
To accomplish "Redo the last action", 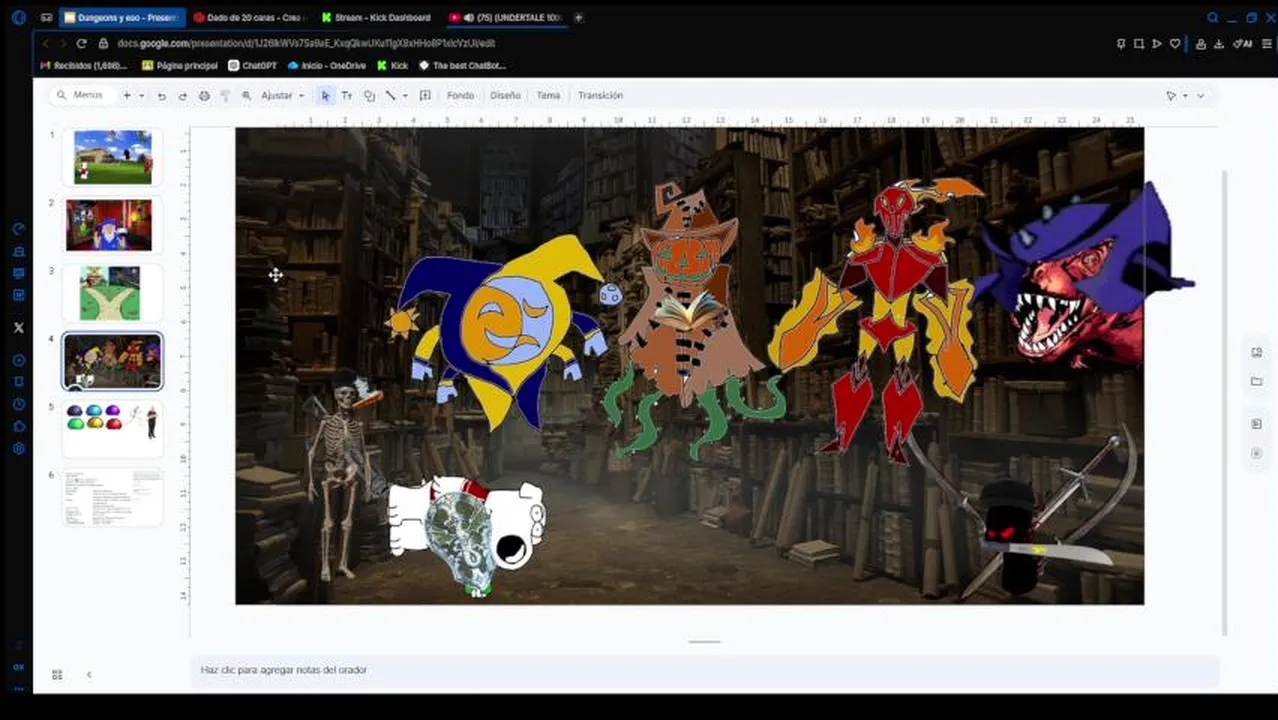I will coord(182,96).
